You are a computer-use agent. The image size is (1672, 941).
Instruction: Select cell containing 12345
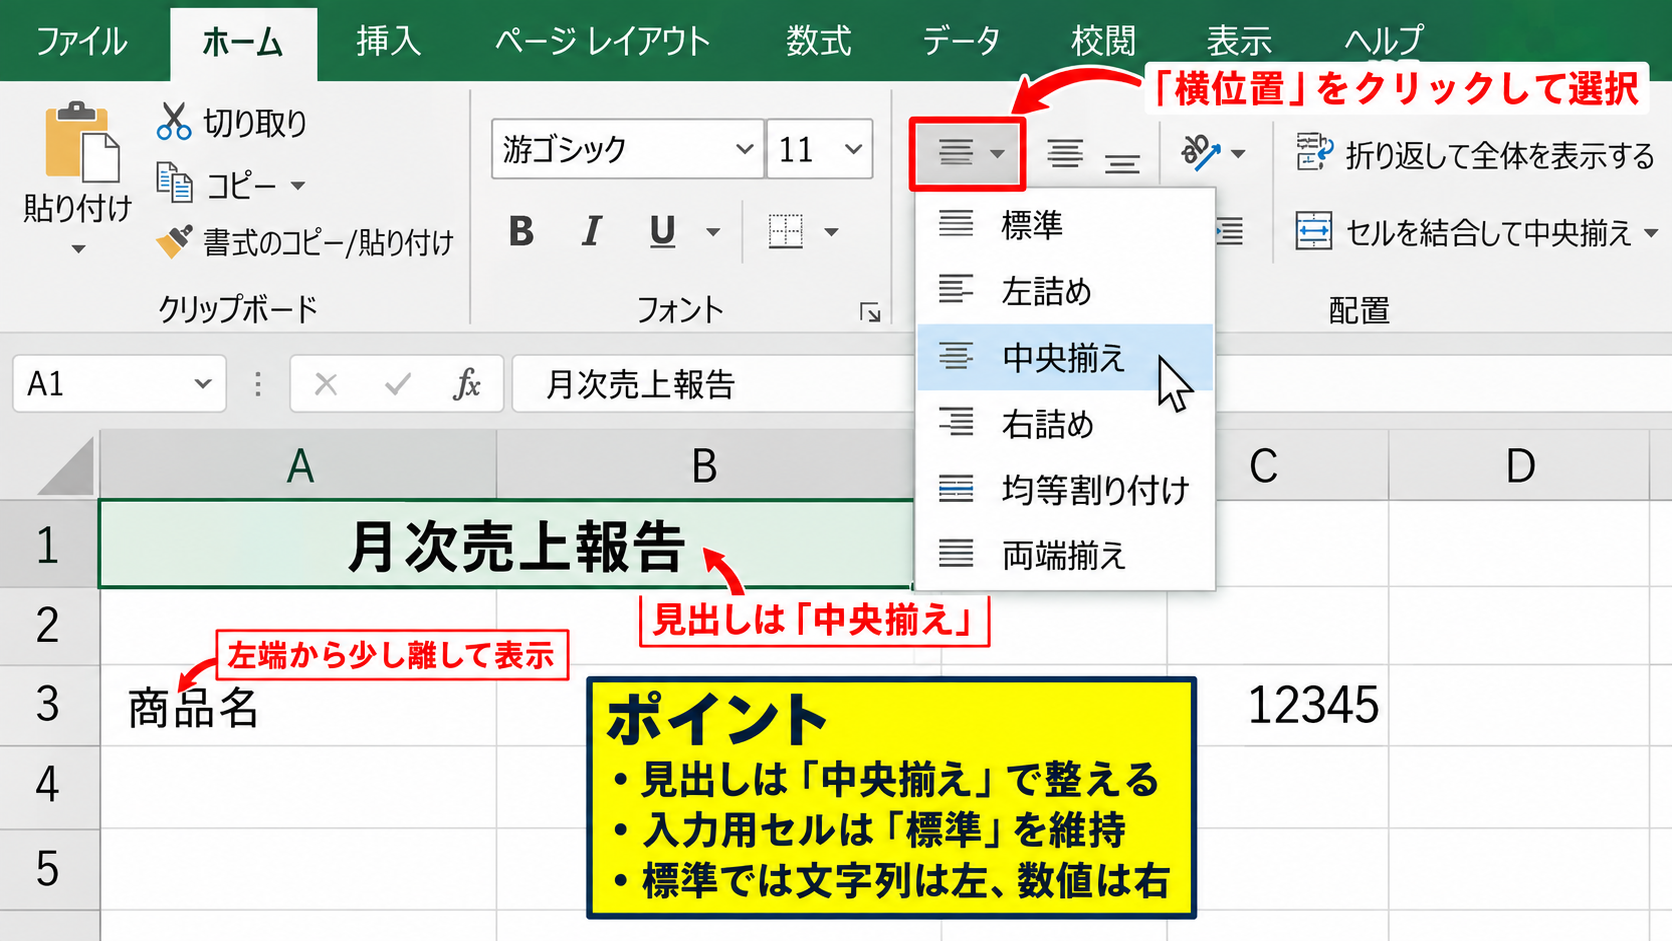tap(1278, 705)
